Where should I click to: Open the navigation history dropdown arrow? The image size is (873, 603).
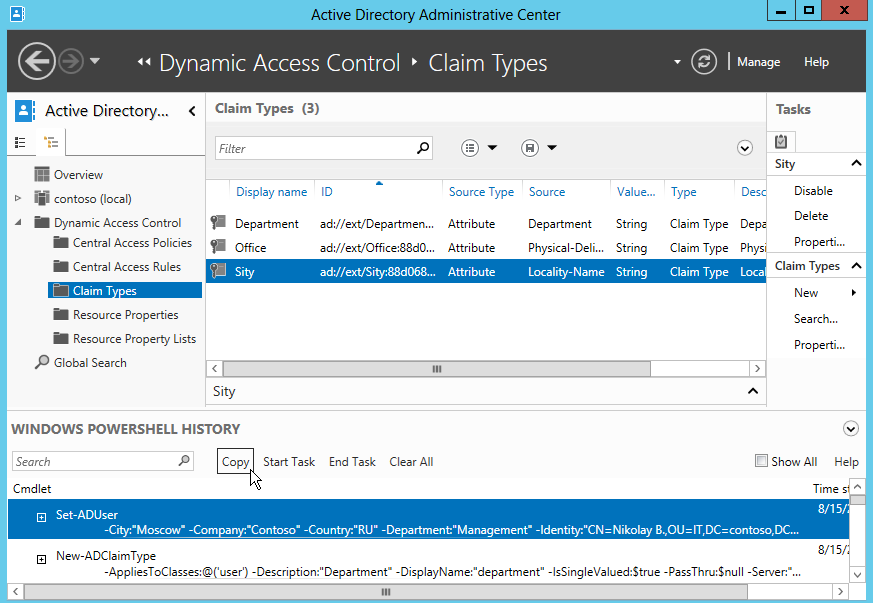(95, 61)
